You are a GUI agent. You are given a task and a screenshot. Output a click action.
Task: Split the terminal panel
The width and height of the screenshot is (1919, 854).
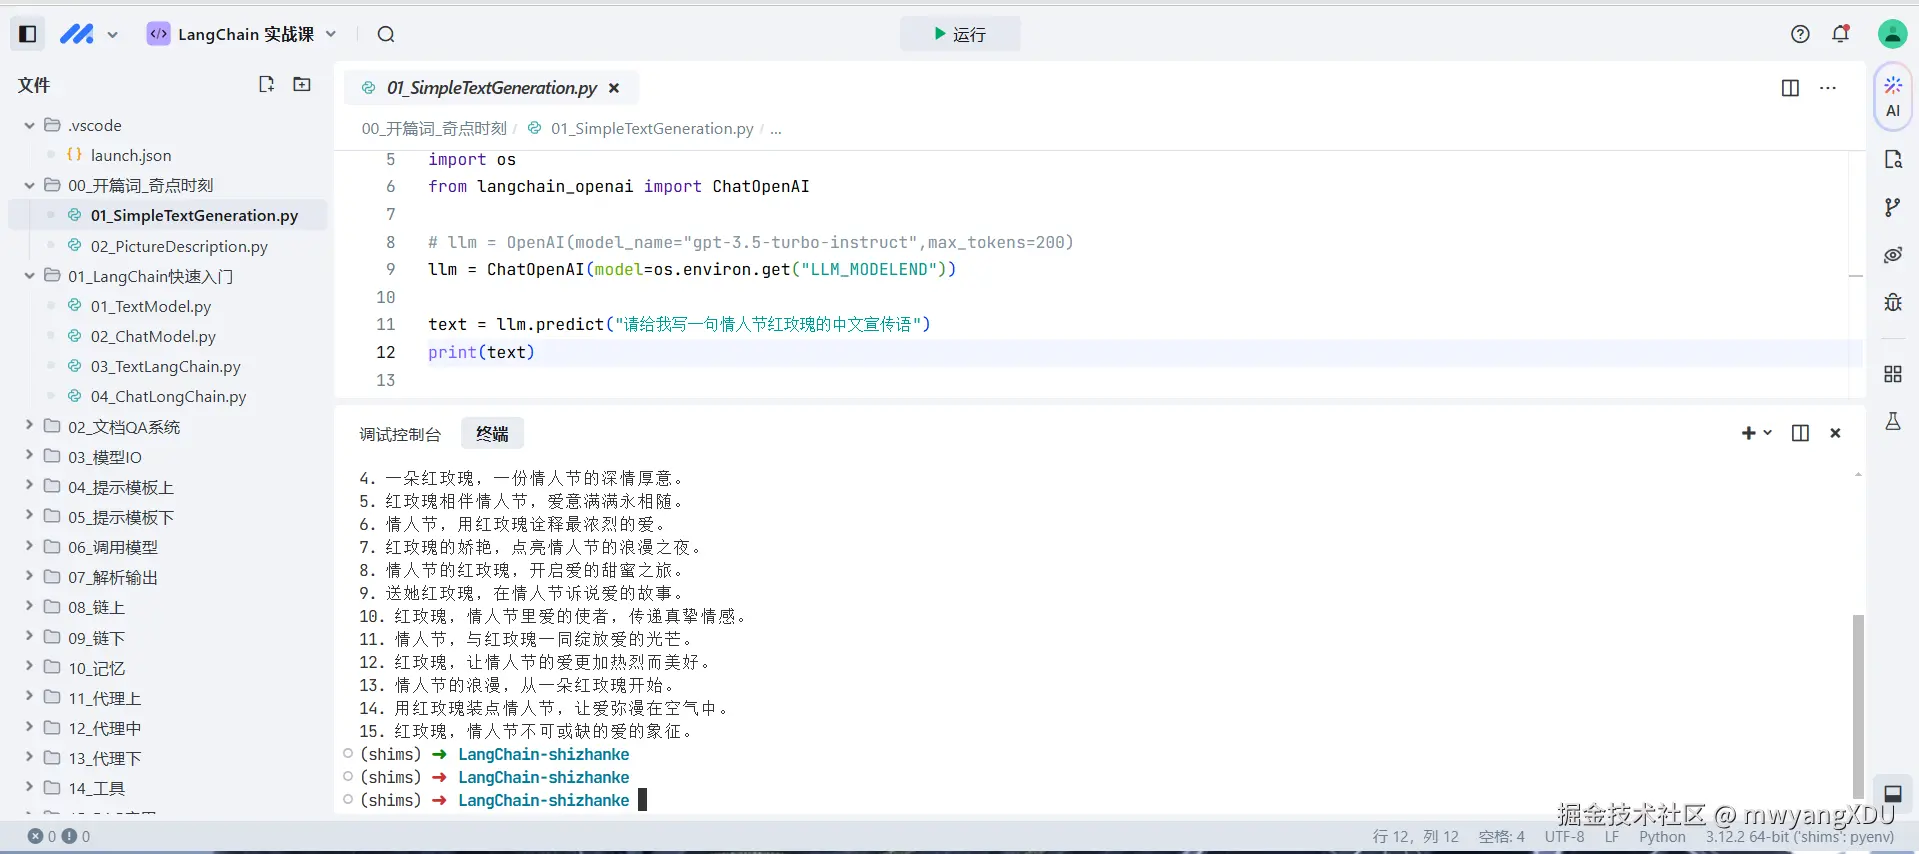coord(1800,433)
